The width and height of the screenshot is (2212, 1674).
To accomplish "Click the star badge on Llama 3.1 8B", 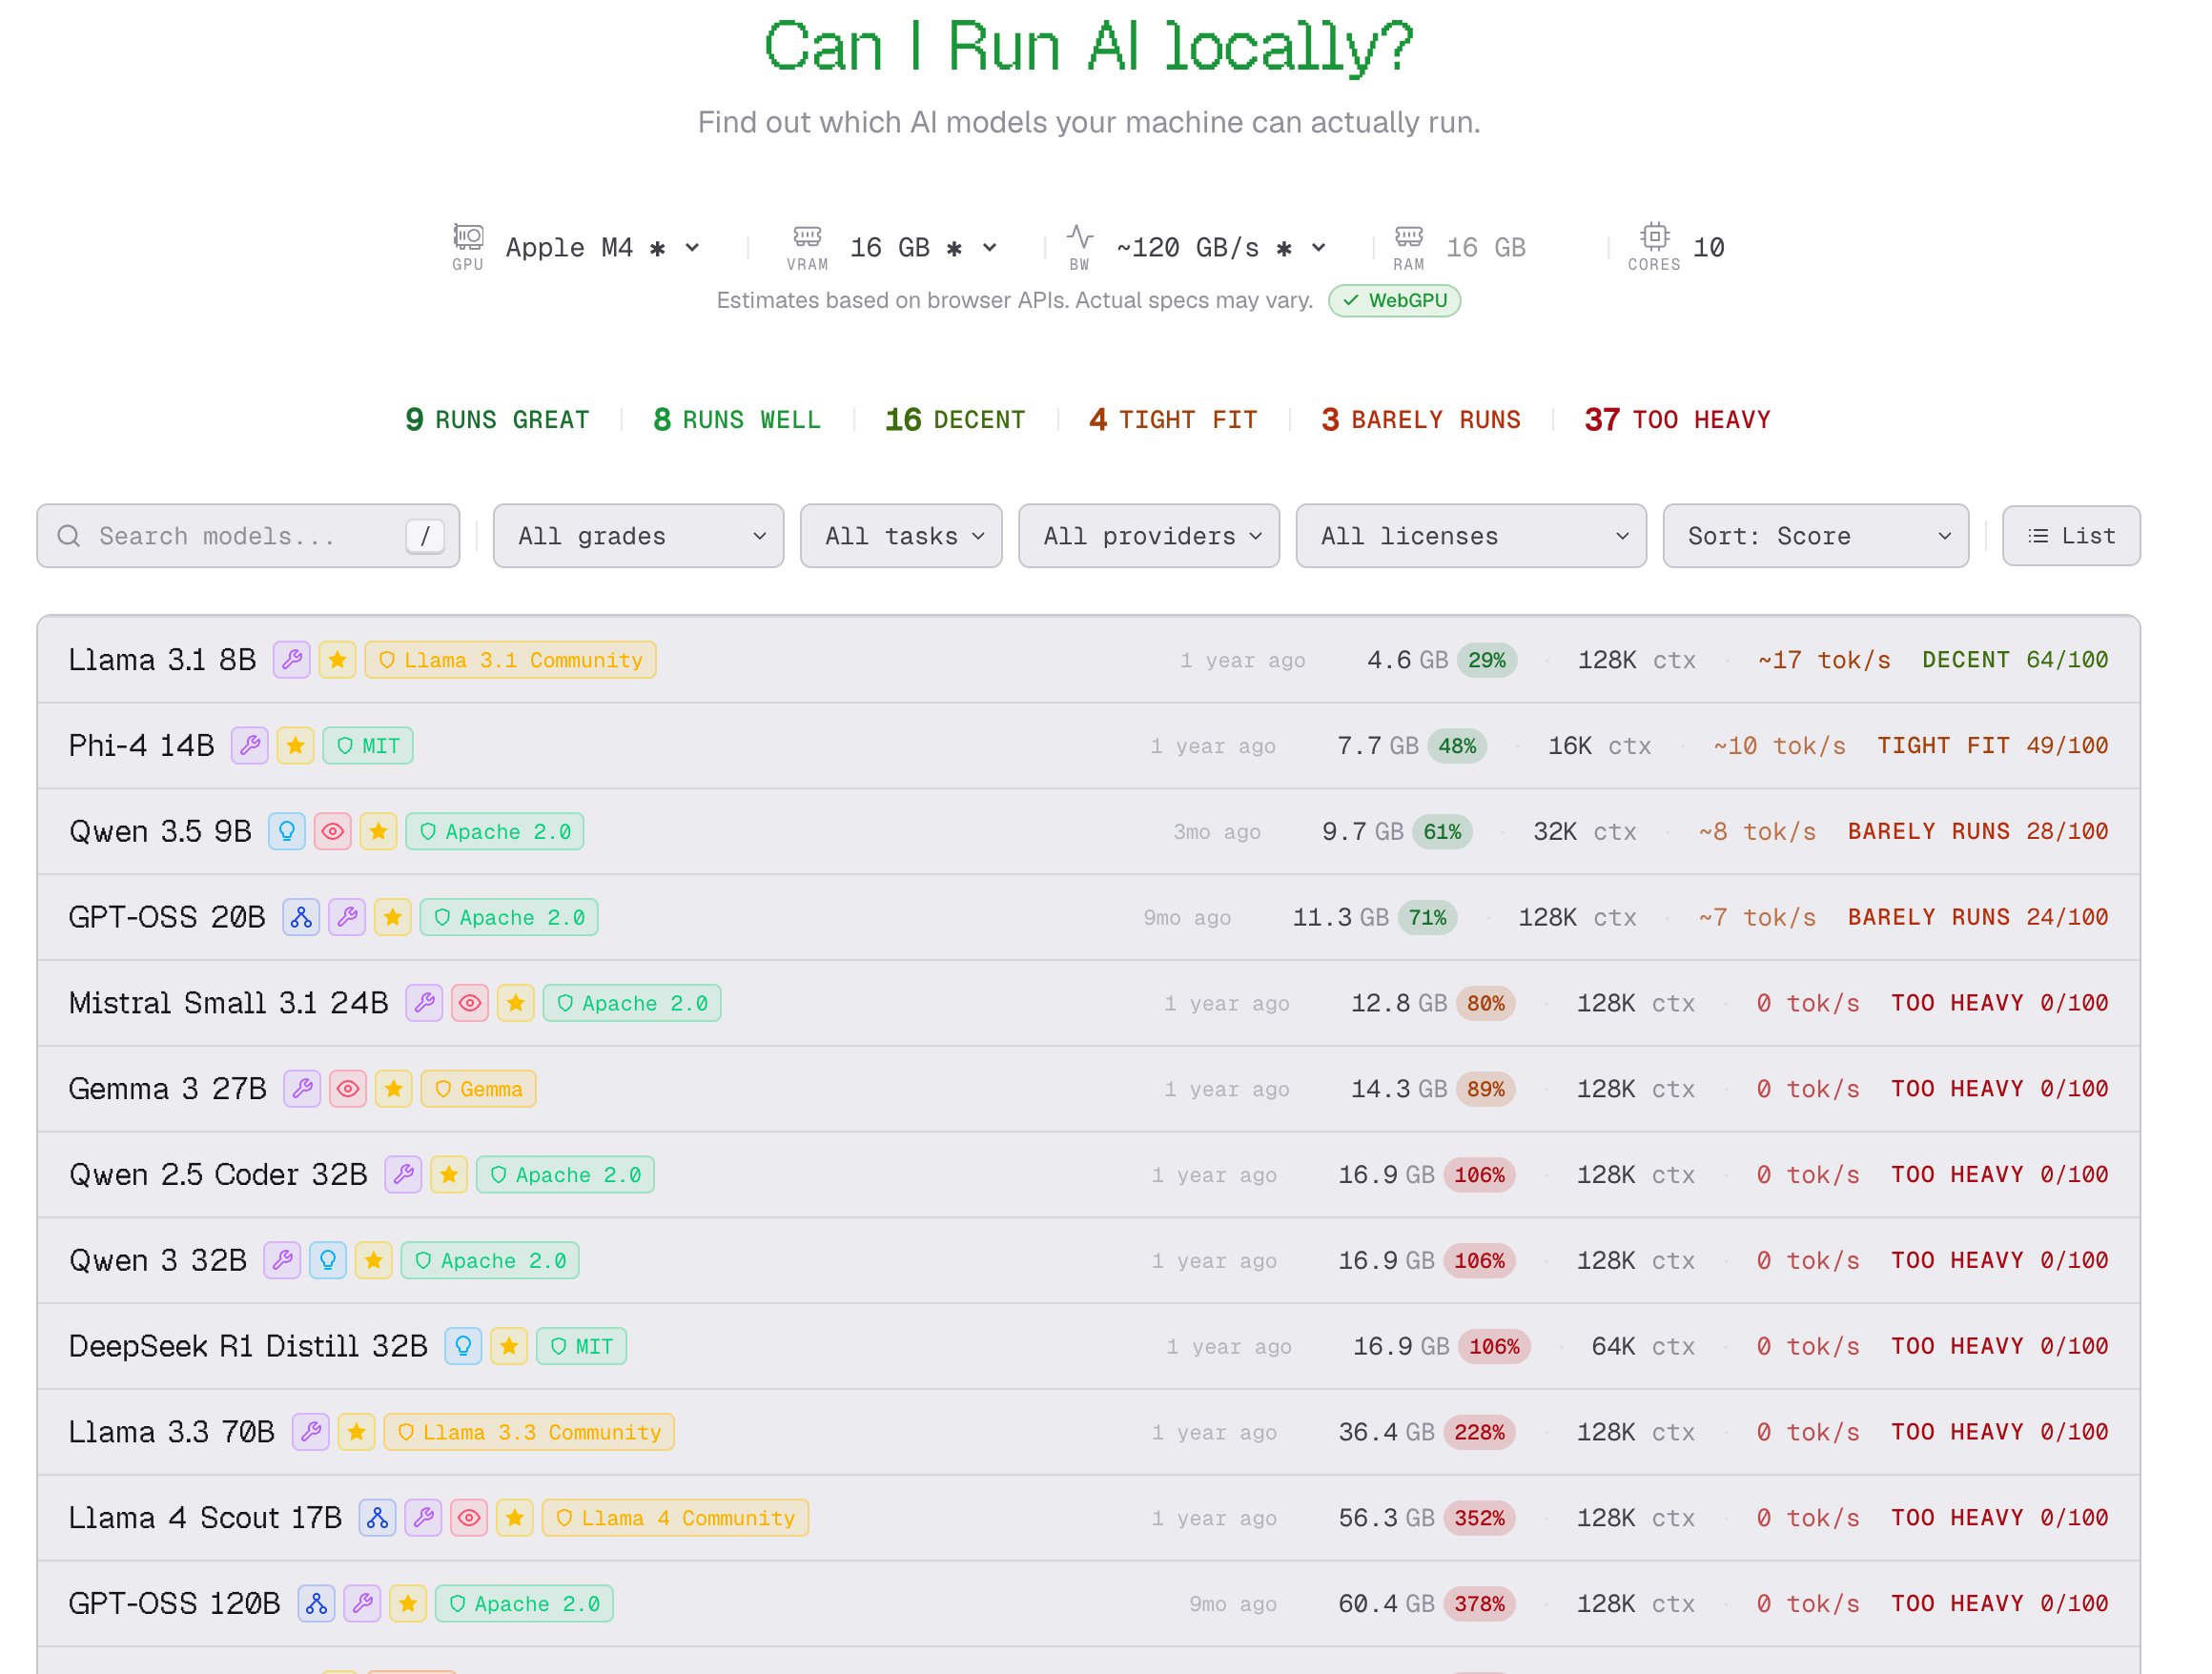I will coord(338,660).
